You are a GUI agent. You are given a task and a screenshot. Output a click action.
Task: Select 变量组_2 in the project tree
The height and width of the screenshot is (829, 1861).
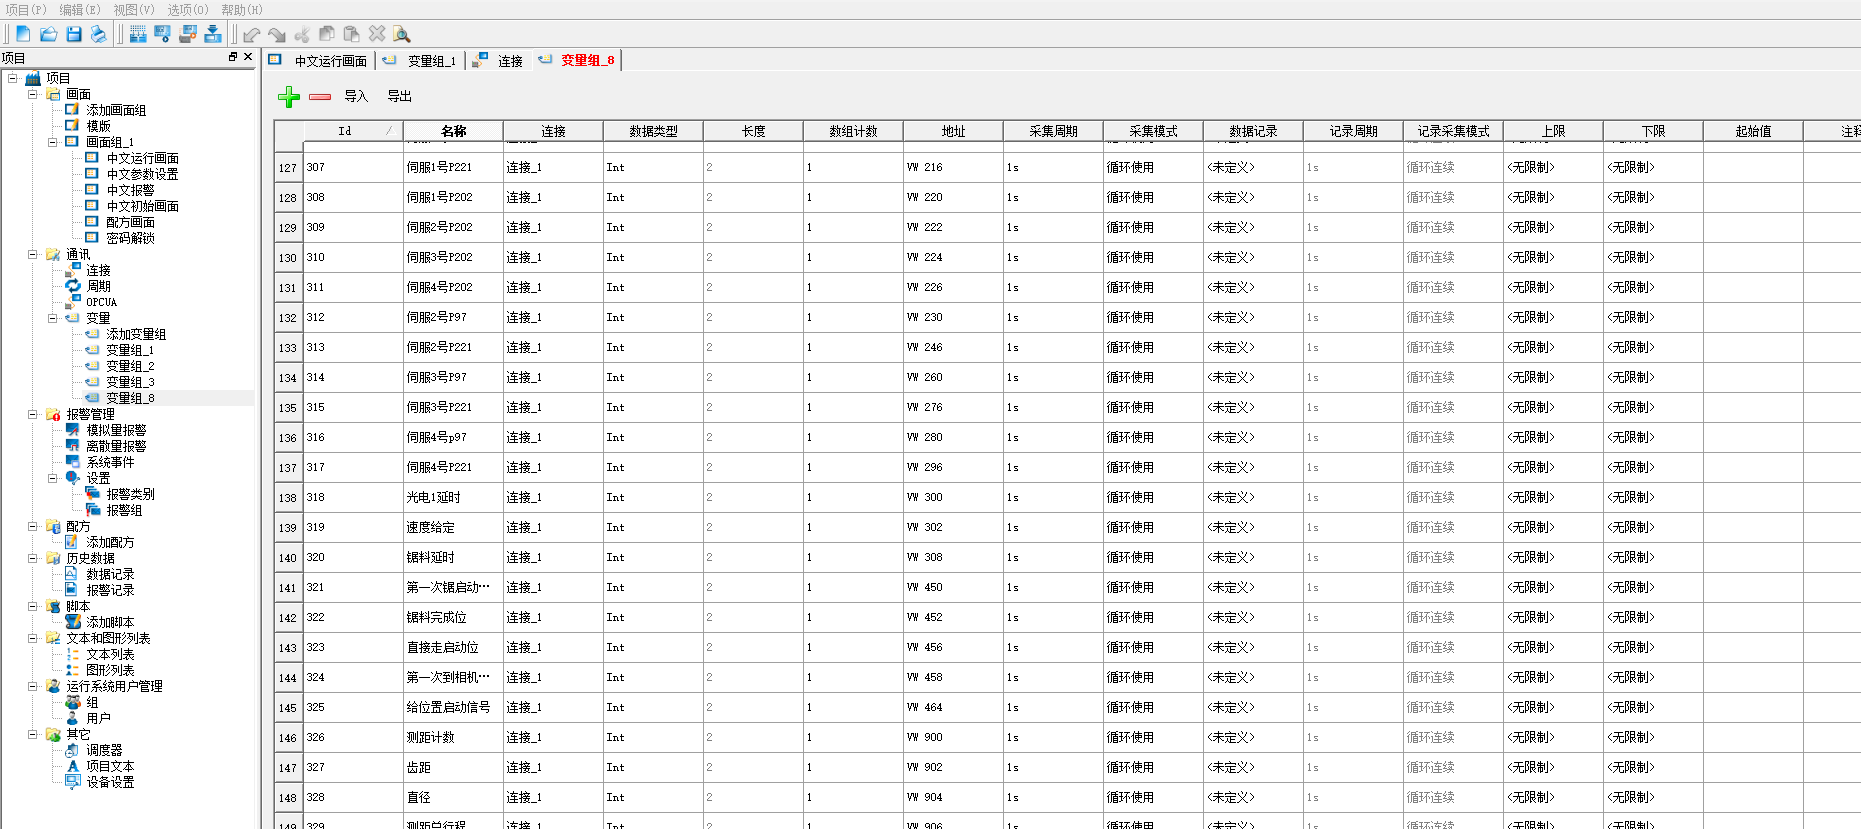tap(130, 366)
